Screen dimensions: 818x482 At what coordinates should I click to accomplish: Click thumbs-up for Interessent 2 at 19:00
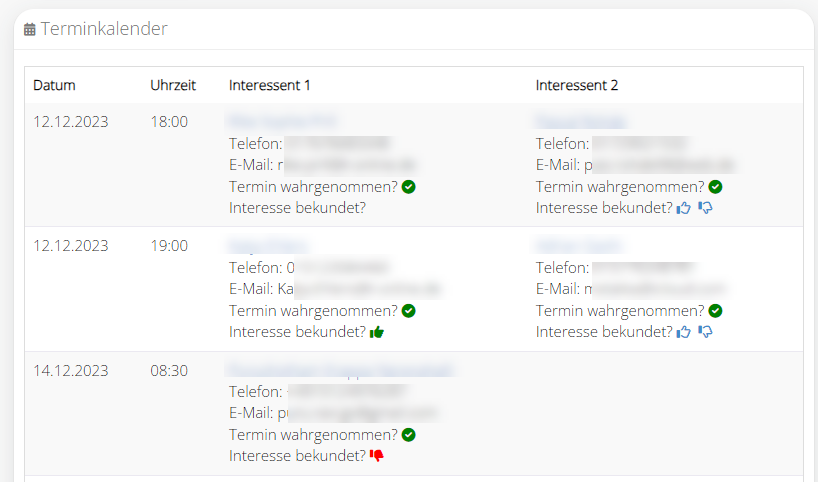(x=683, y=332)
